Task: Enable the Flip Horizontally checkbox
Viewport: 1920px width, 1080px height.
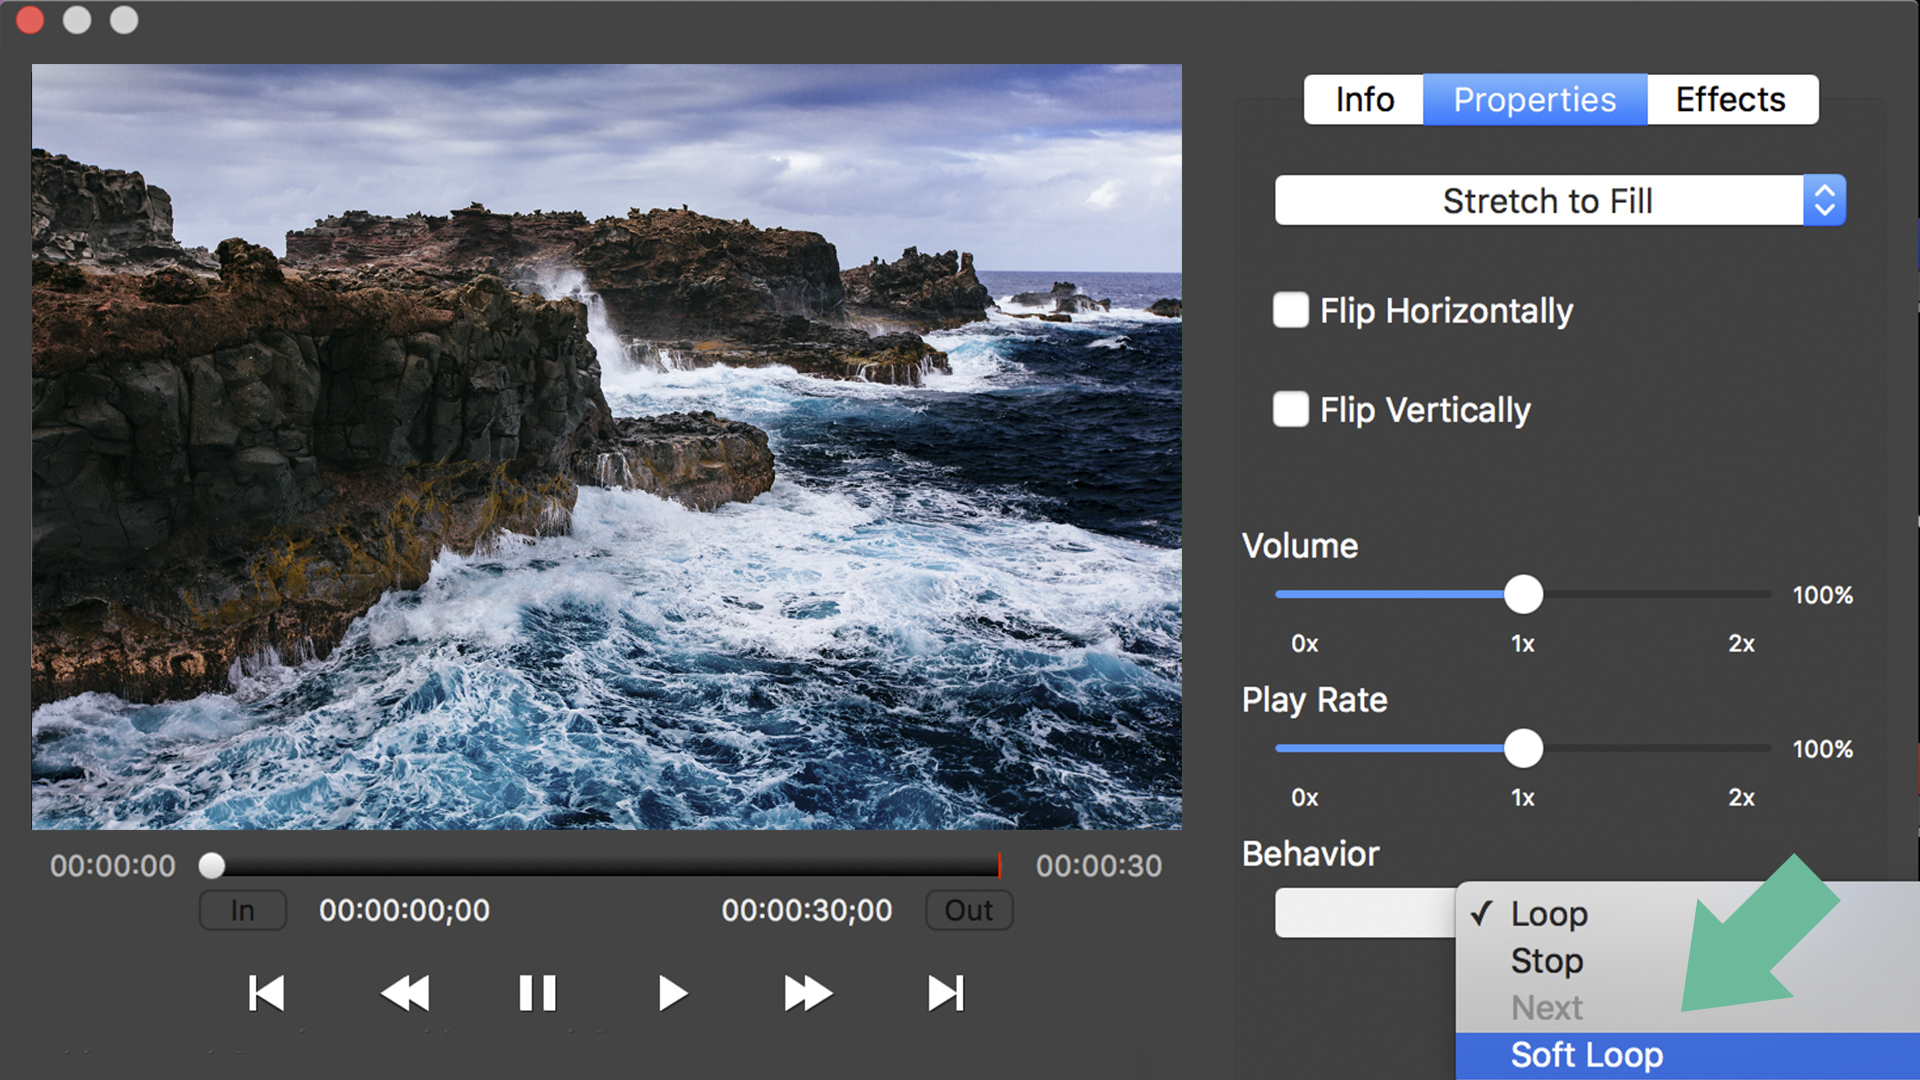Action: [x=1290, y=310]
